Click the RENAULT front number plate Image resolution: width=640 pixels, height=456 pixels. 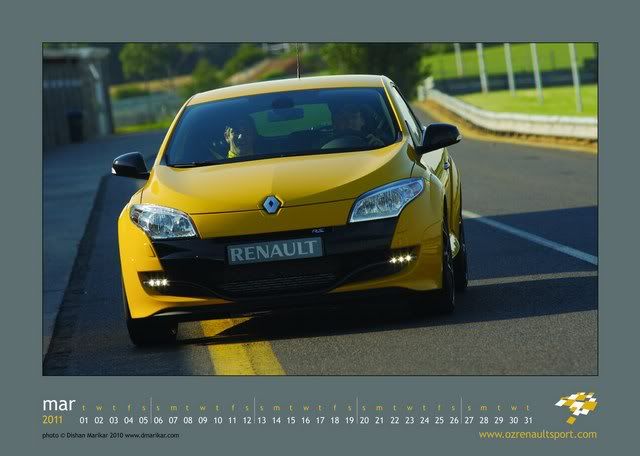pos(274,251)
